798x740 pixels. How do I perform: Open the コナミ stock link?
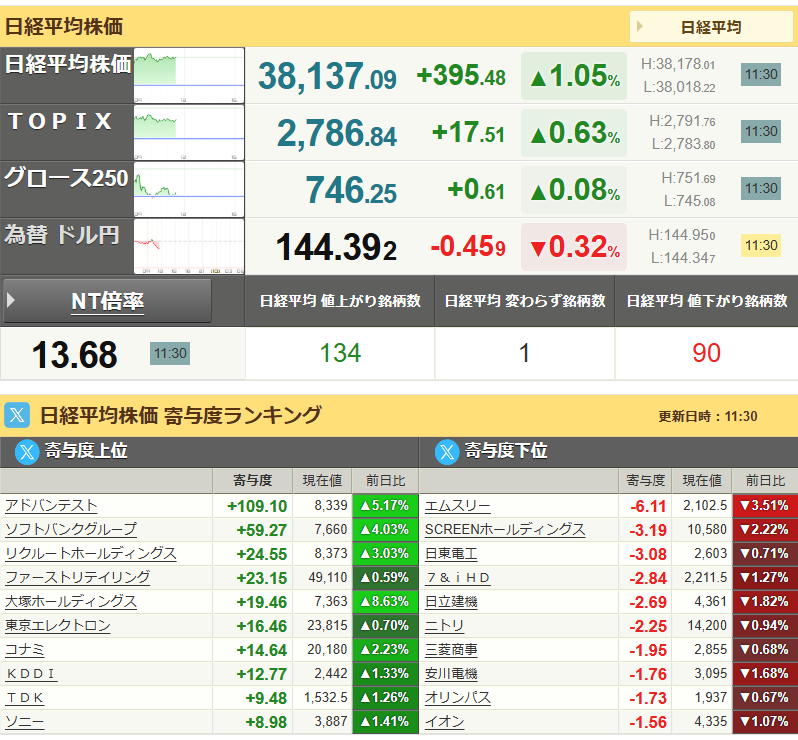[x=24, y=649]
